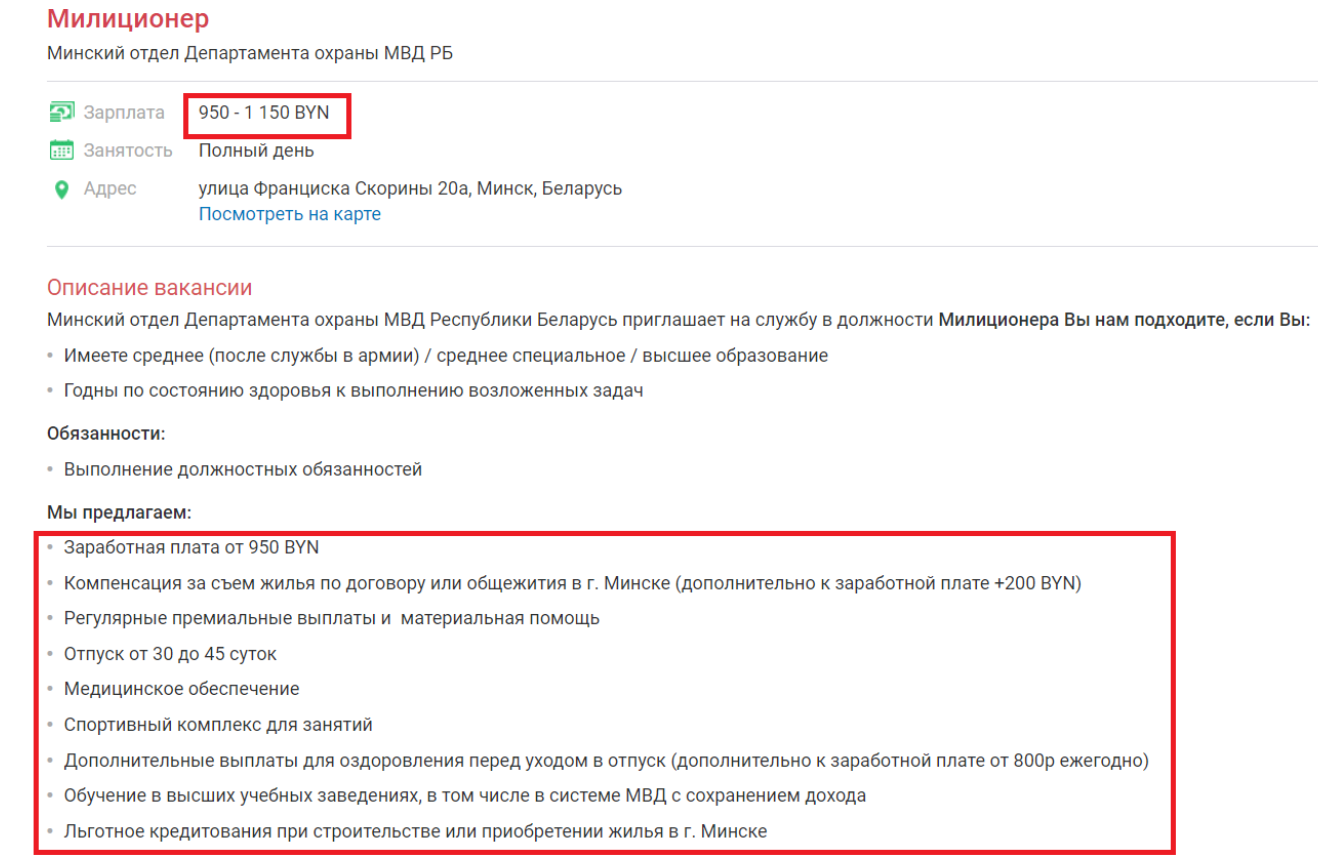Click the Льготное кредитования list item
This screenshot has width=1318, height=862.
[415, 831]
